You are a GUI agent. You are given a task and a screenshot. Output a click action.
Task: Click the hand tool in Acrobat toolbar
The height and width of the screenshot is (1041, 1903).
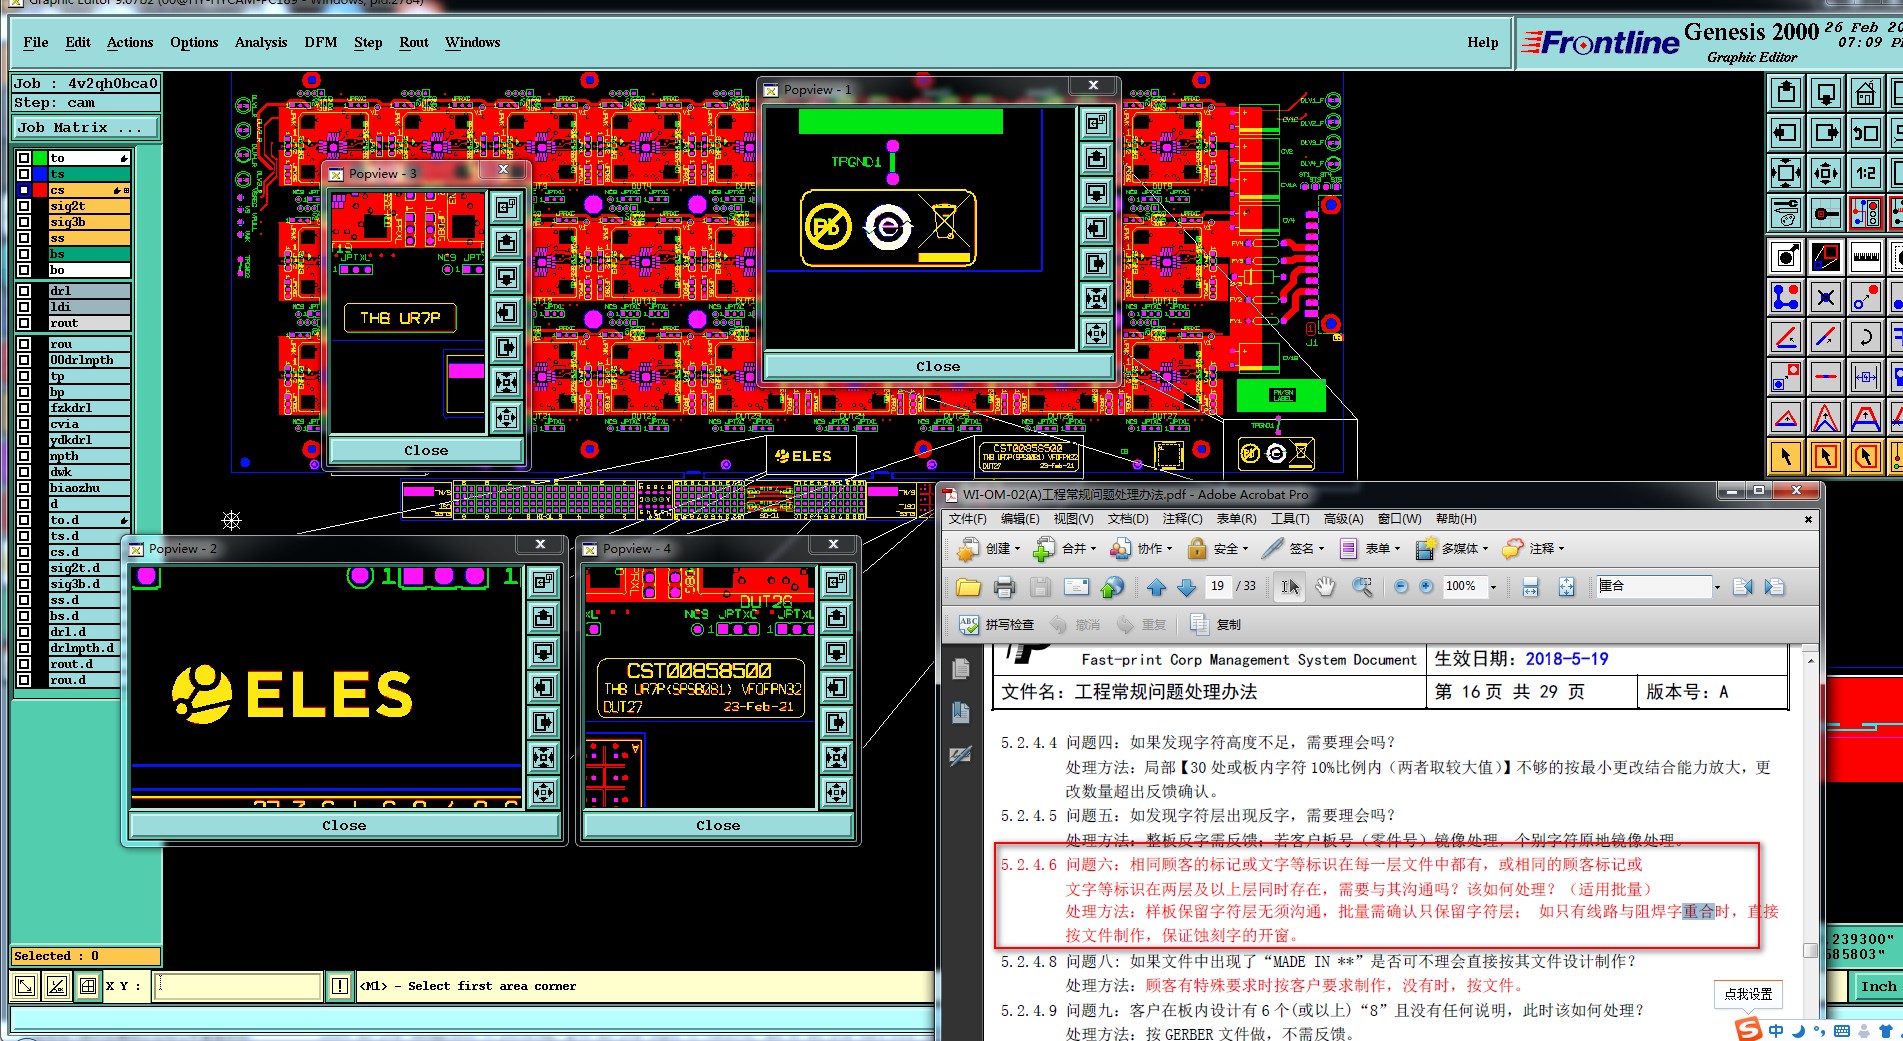(1325, 587)
